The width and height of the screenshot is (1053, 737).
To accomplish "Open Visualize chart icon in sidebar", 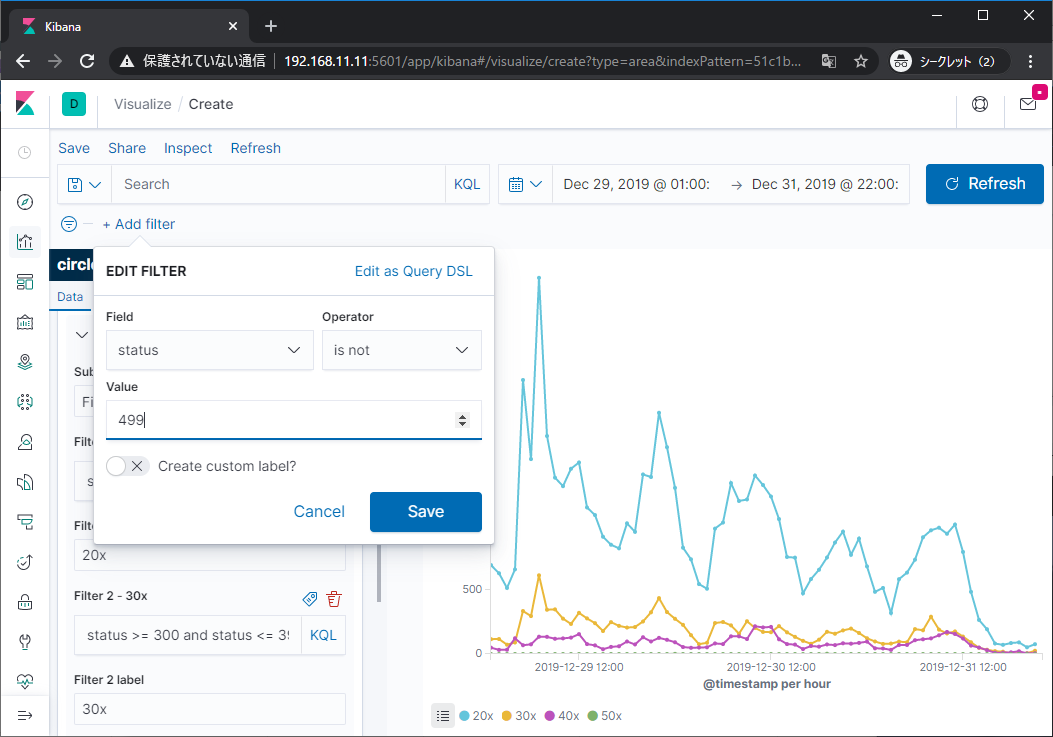I will [x=25, y=242].
